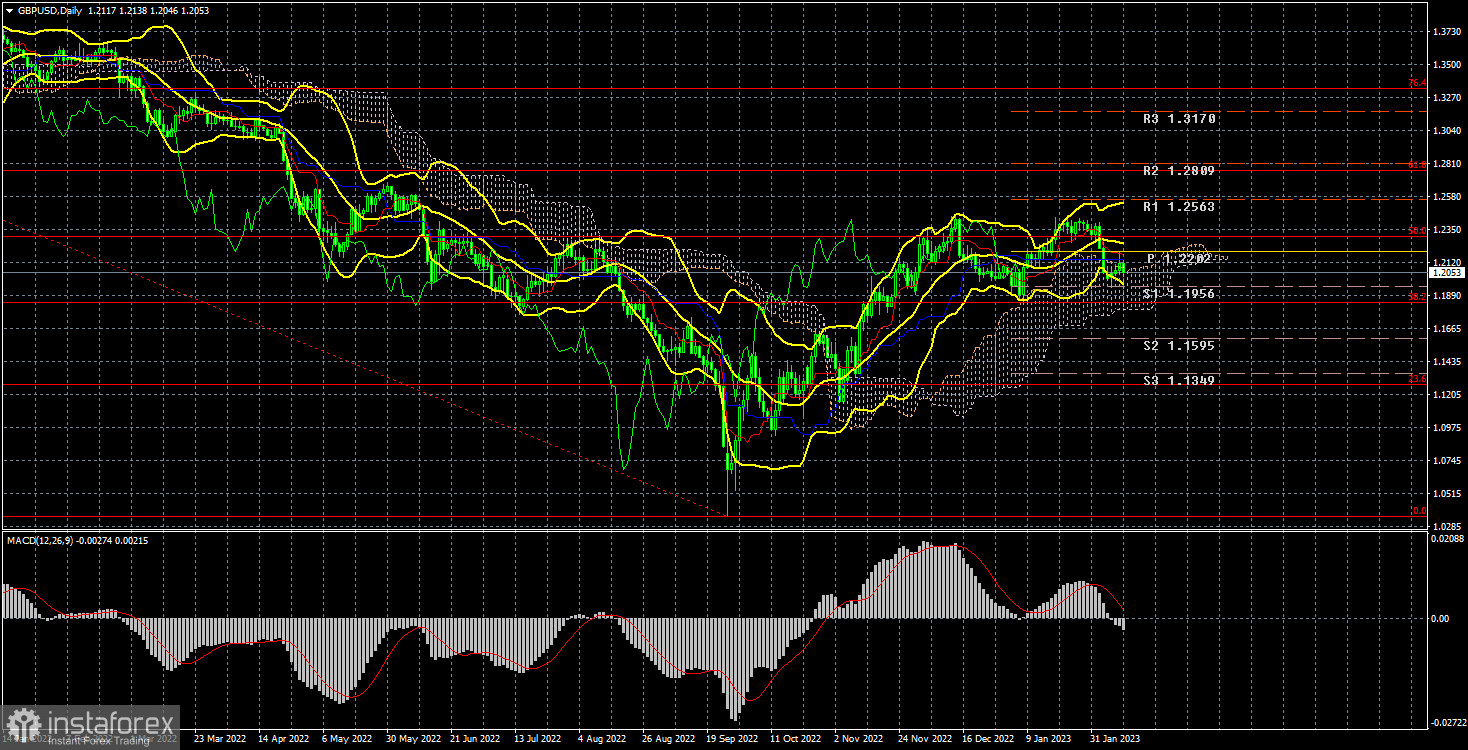Select the S3 1.1349 support label
The image size is (1468, 750).
(1179, 381)
